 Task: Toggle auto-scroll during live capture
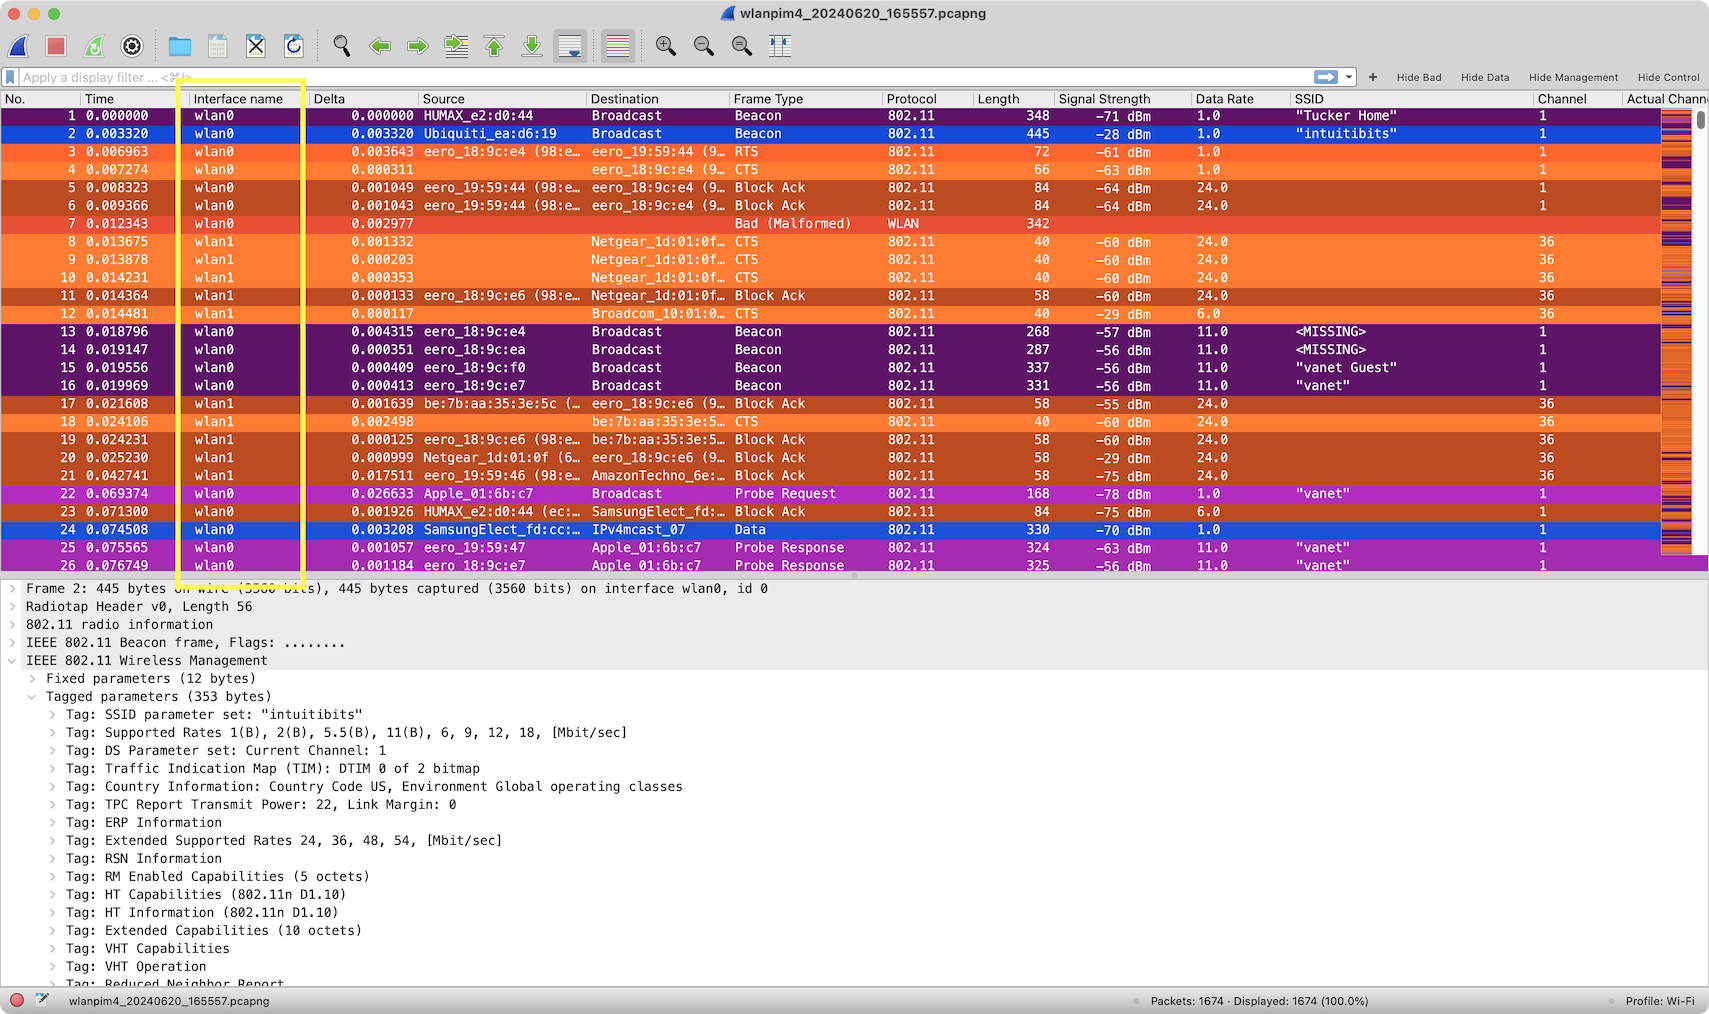(570, 46)
